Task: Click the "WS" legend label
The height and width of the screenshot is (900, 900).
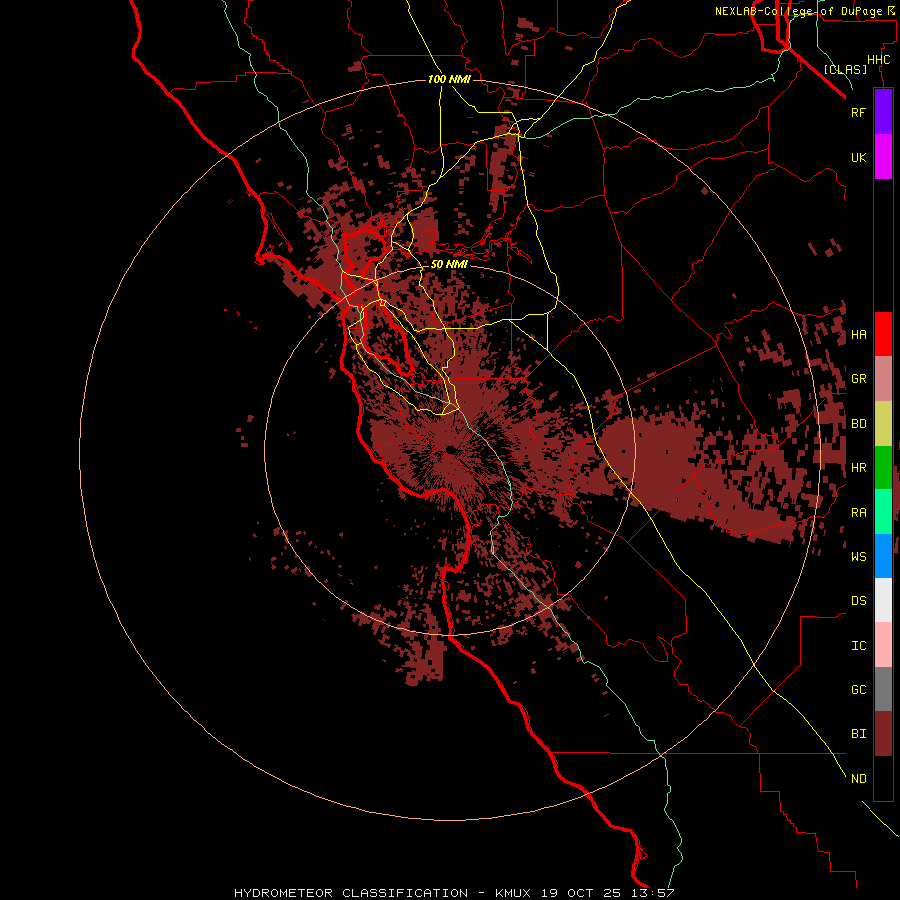Action: (x=859, y=556)
